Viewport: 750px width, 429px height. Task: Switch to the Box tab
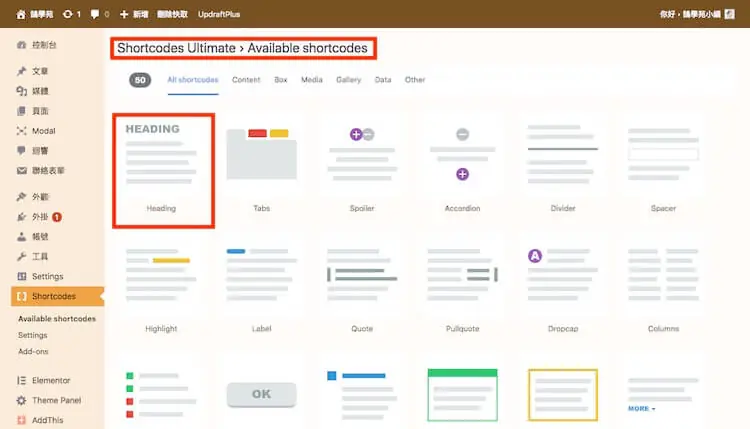pyautogui.click(x=281, y=80)
